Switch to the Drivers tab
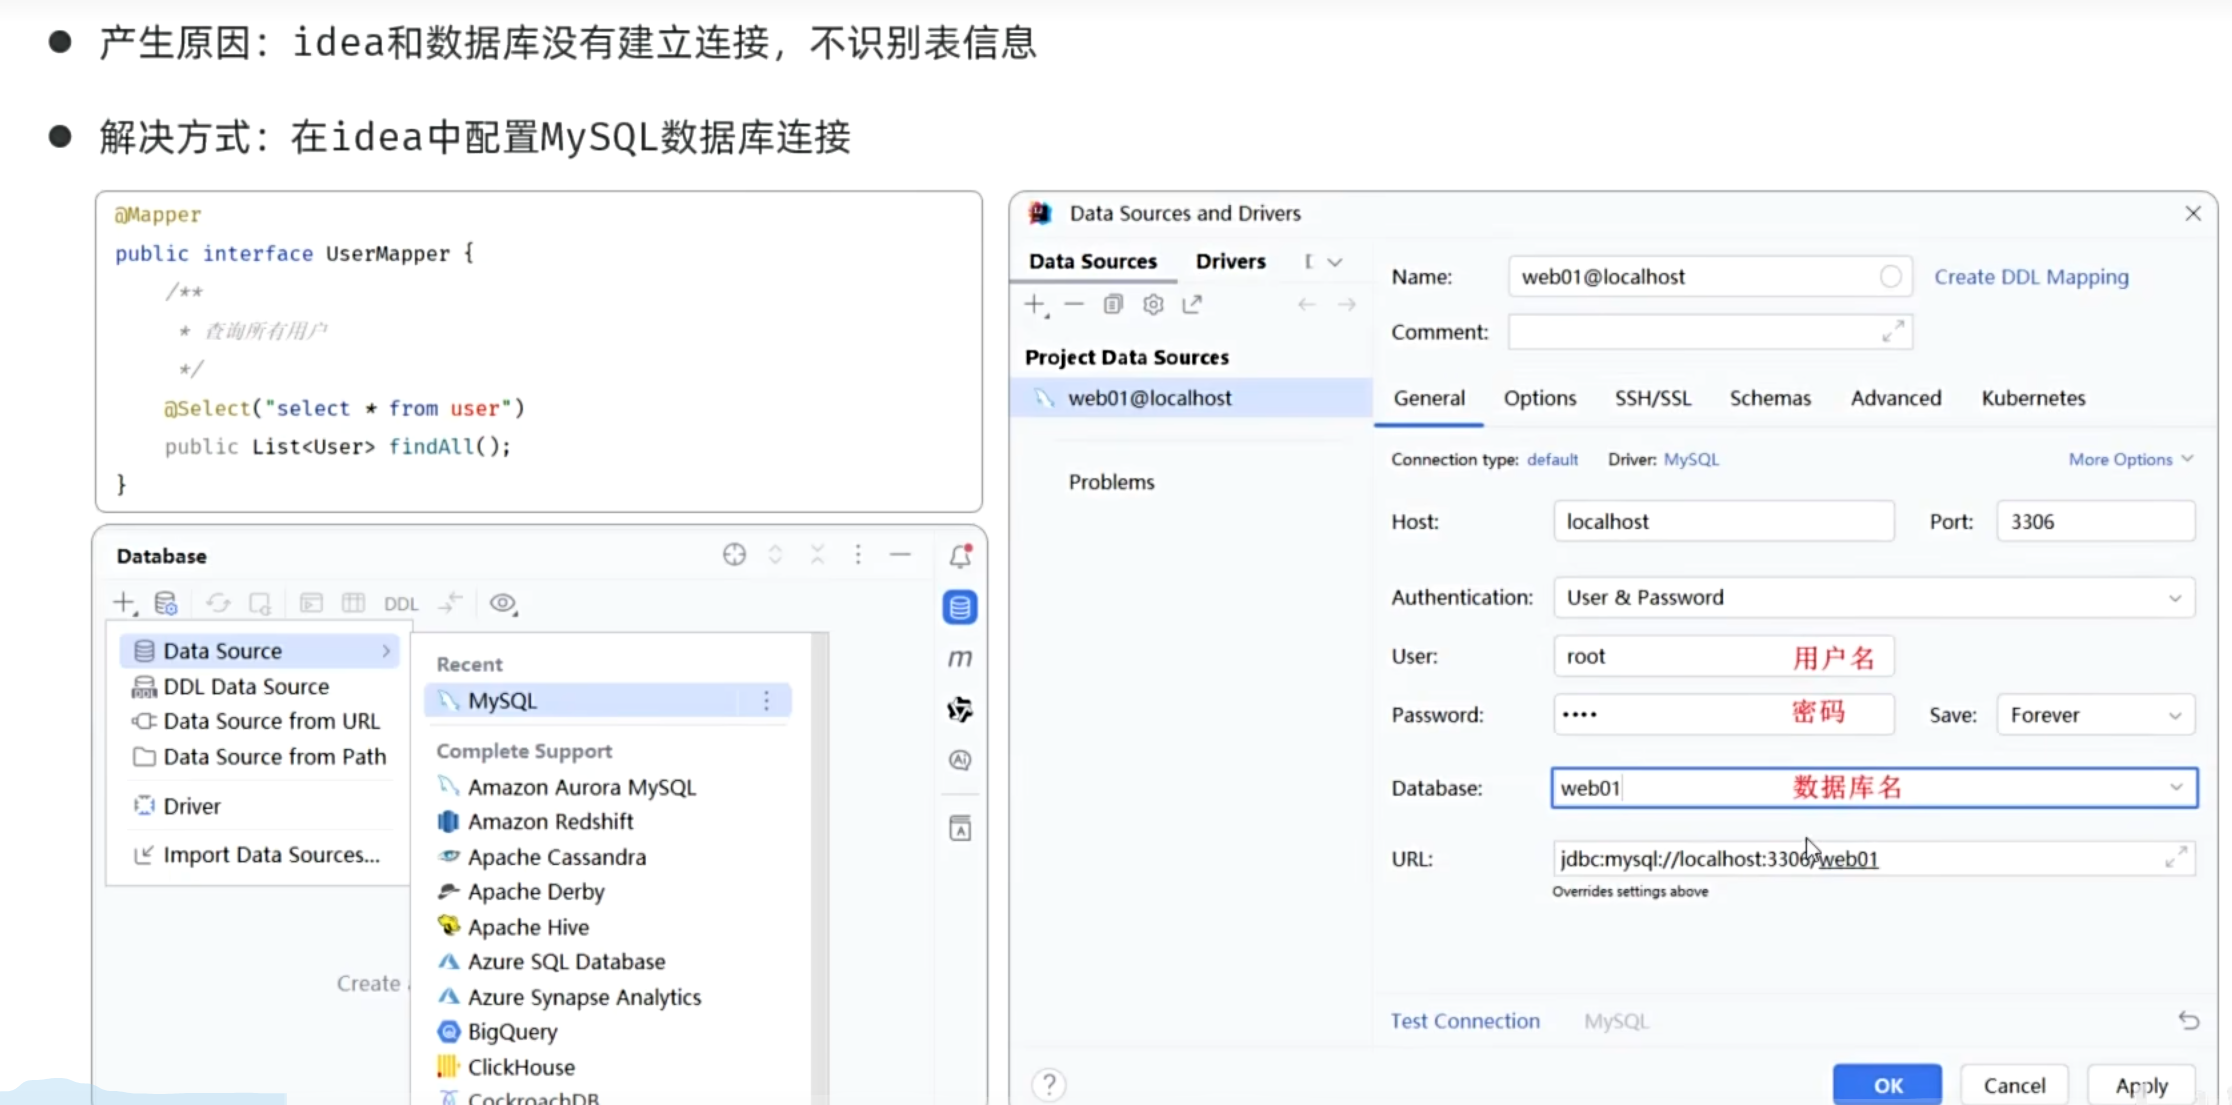2232x1105 pixels. click(1230, 261)
